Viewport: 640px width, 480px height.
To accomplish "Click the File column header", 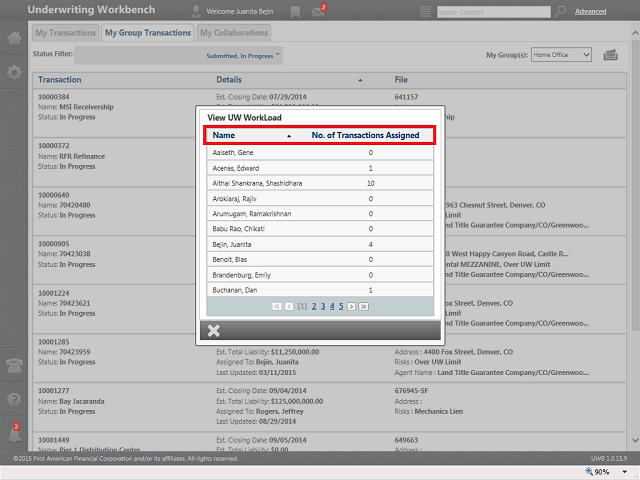I will point(401,80).
